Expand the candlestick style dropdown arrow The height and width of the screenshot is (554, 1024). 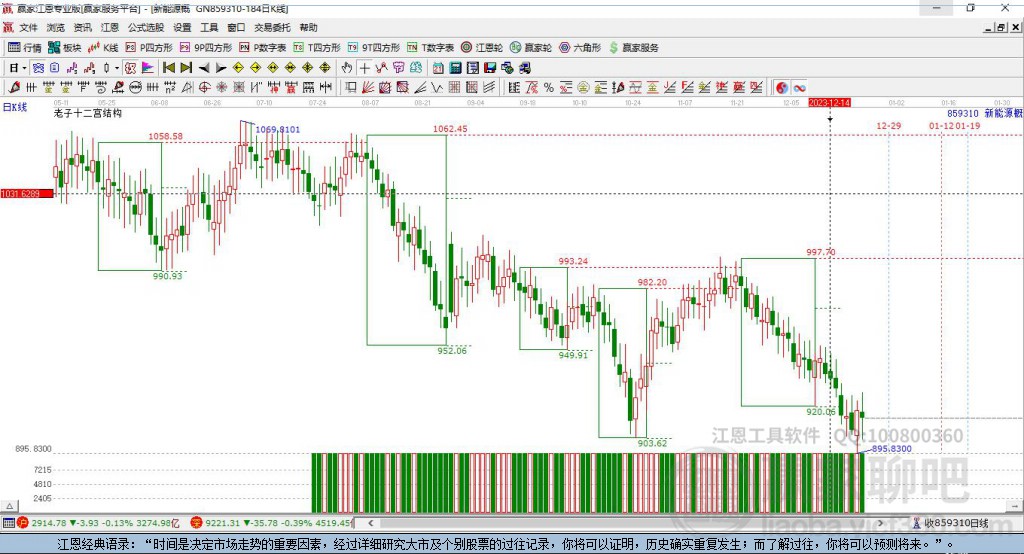pos(117,68)
